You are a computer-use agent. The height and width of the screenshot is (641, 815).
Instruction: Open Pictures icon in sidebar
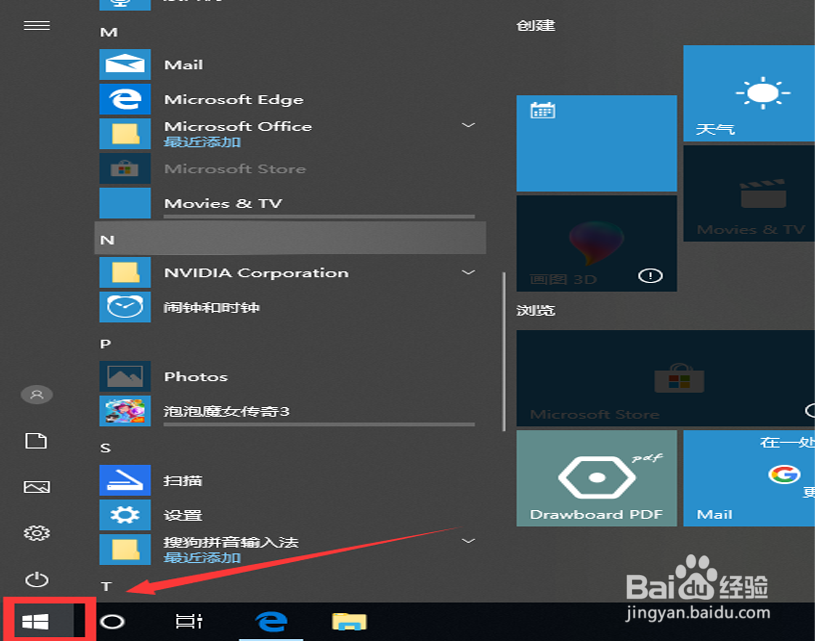37,487
